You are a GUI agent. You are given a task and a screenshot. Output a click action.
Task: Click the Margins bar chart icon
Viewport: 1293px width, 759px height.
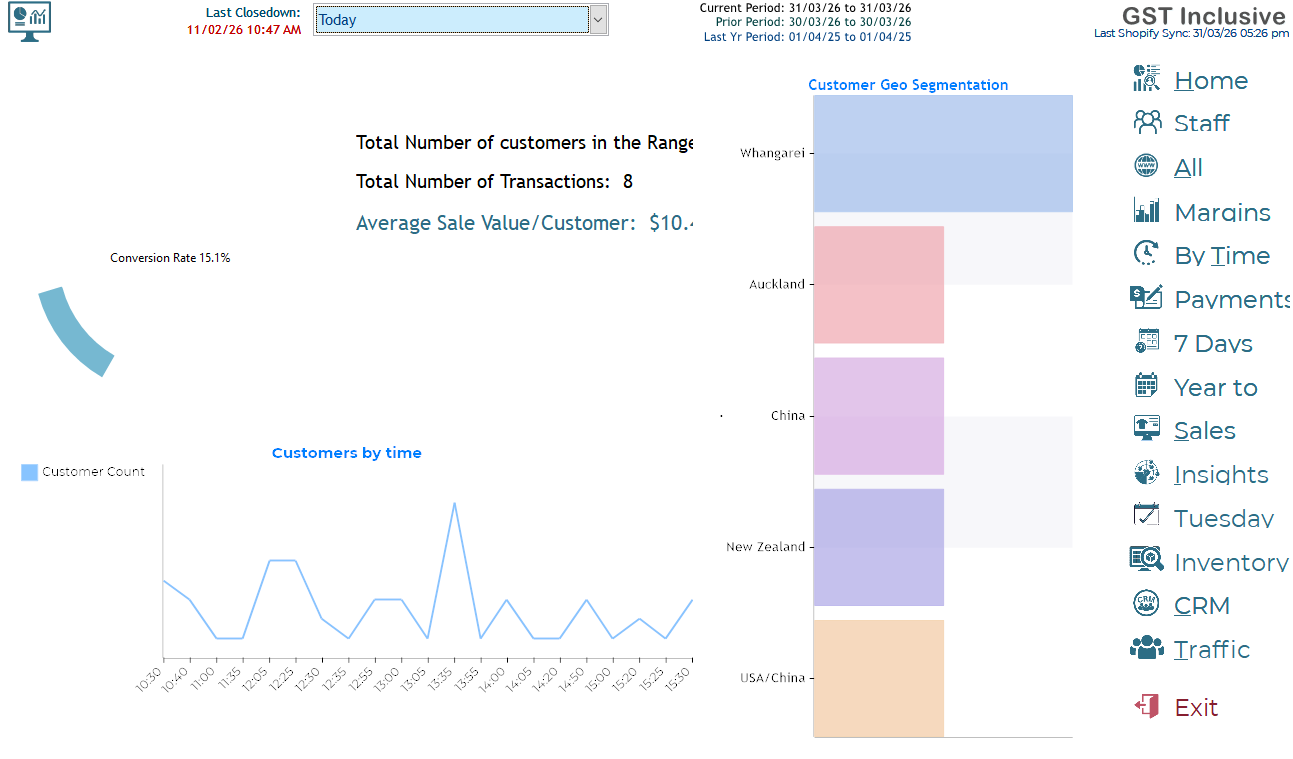1147,210
